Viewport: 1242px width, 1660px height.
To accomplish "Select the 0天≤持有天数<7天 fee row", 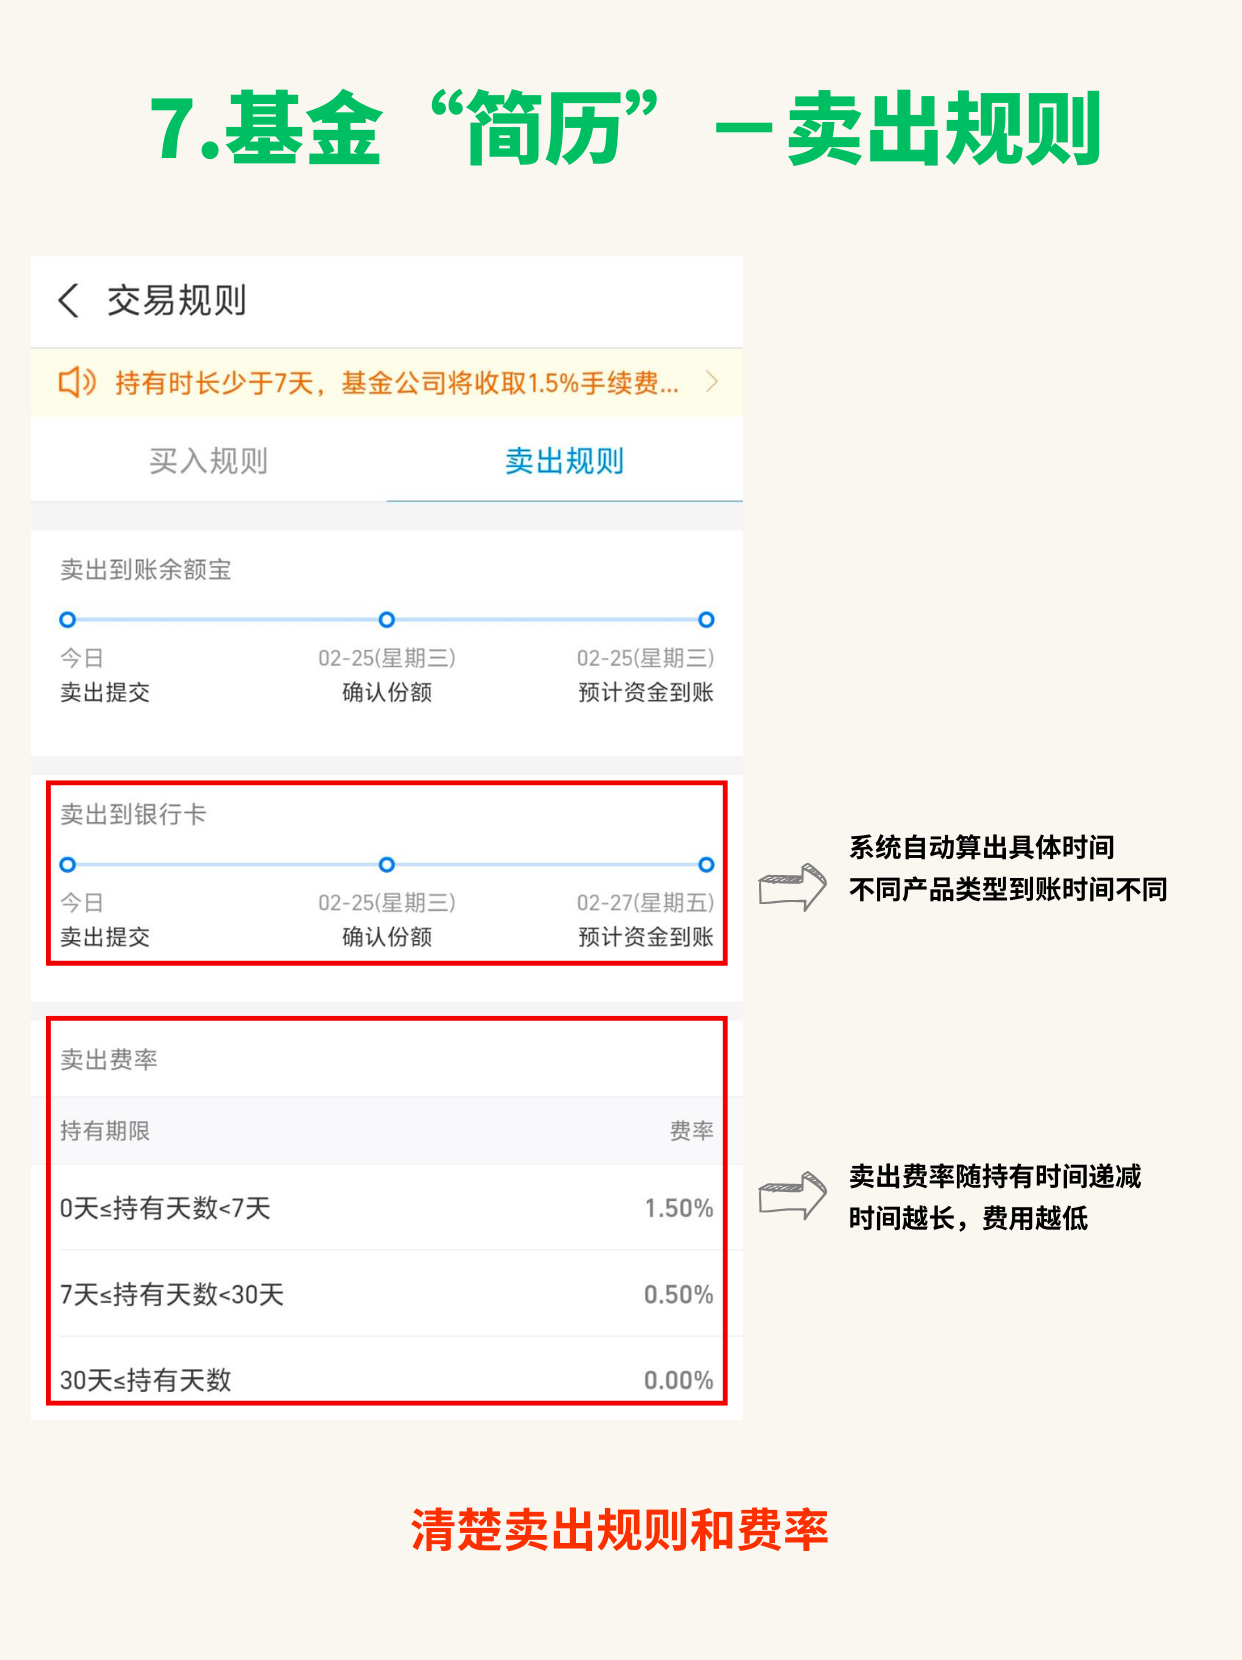I will [x=386, y=1208].
